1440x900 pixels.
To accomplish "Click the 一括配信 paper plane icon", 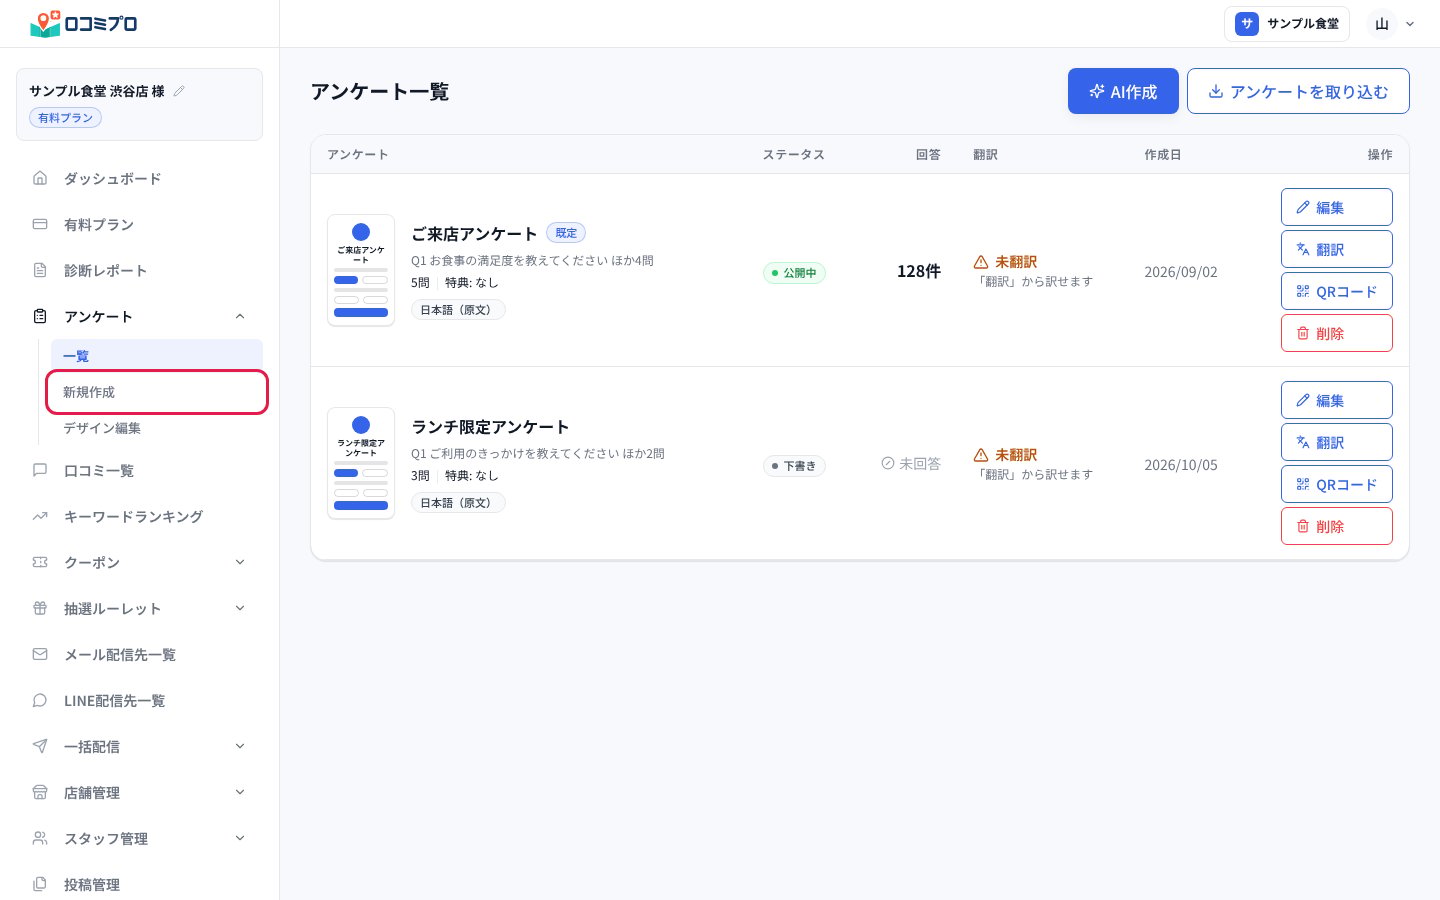I will tap(40, 746).
